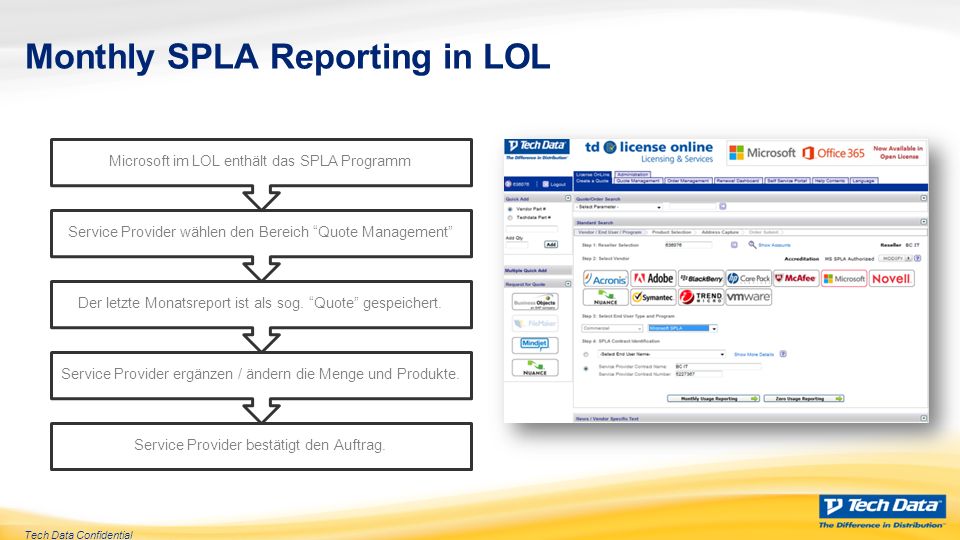Click the Product Selection step

[672, 232]
